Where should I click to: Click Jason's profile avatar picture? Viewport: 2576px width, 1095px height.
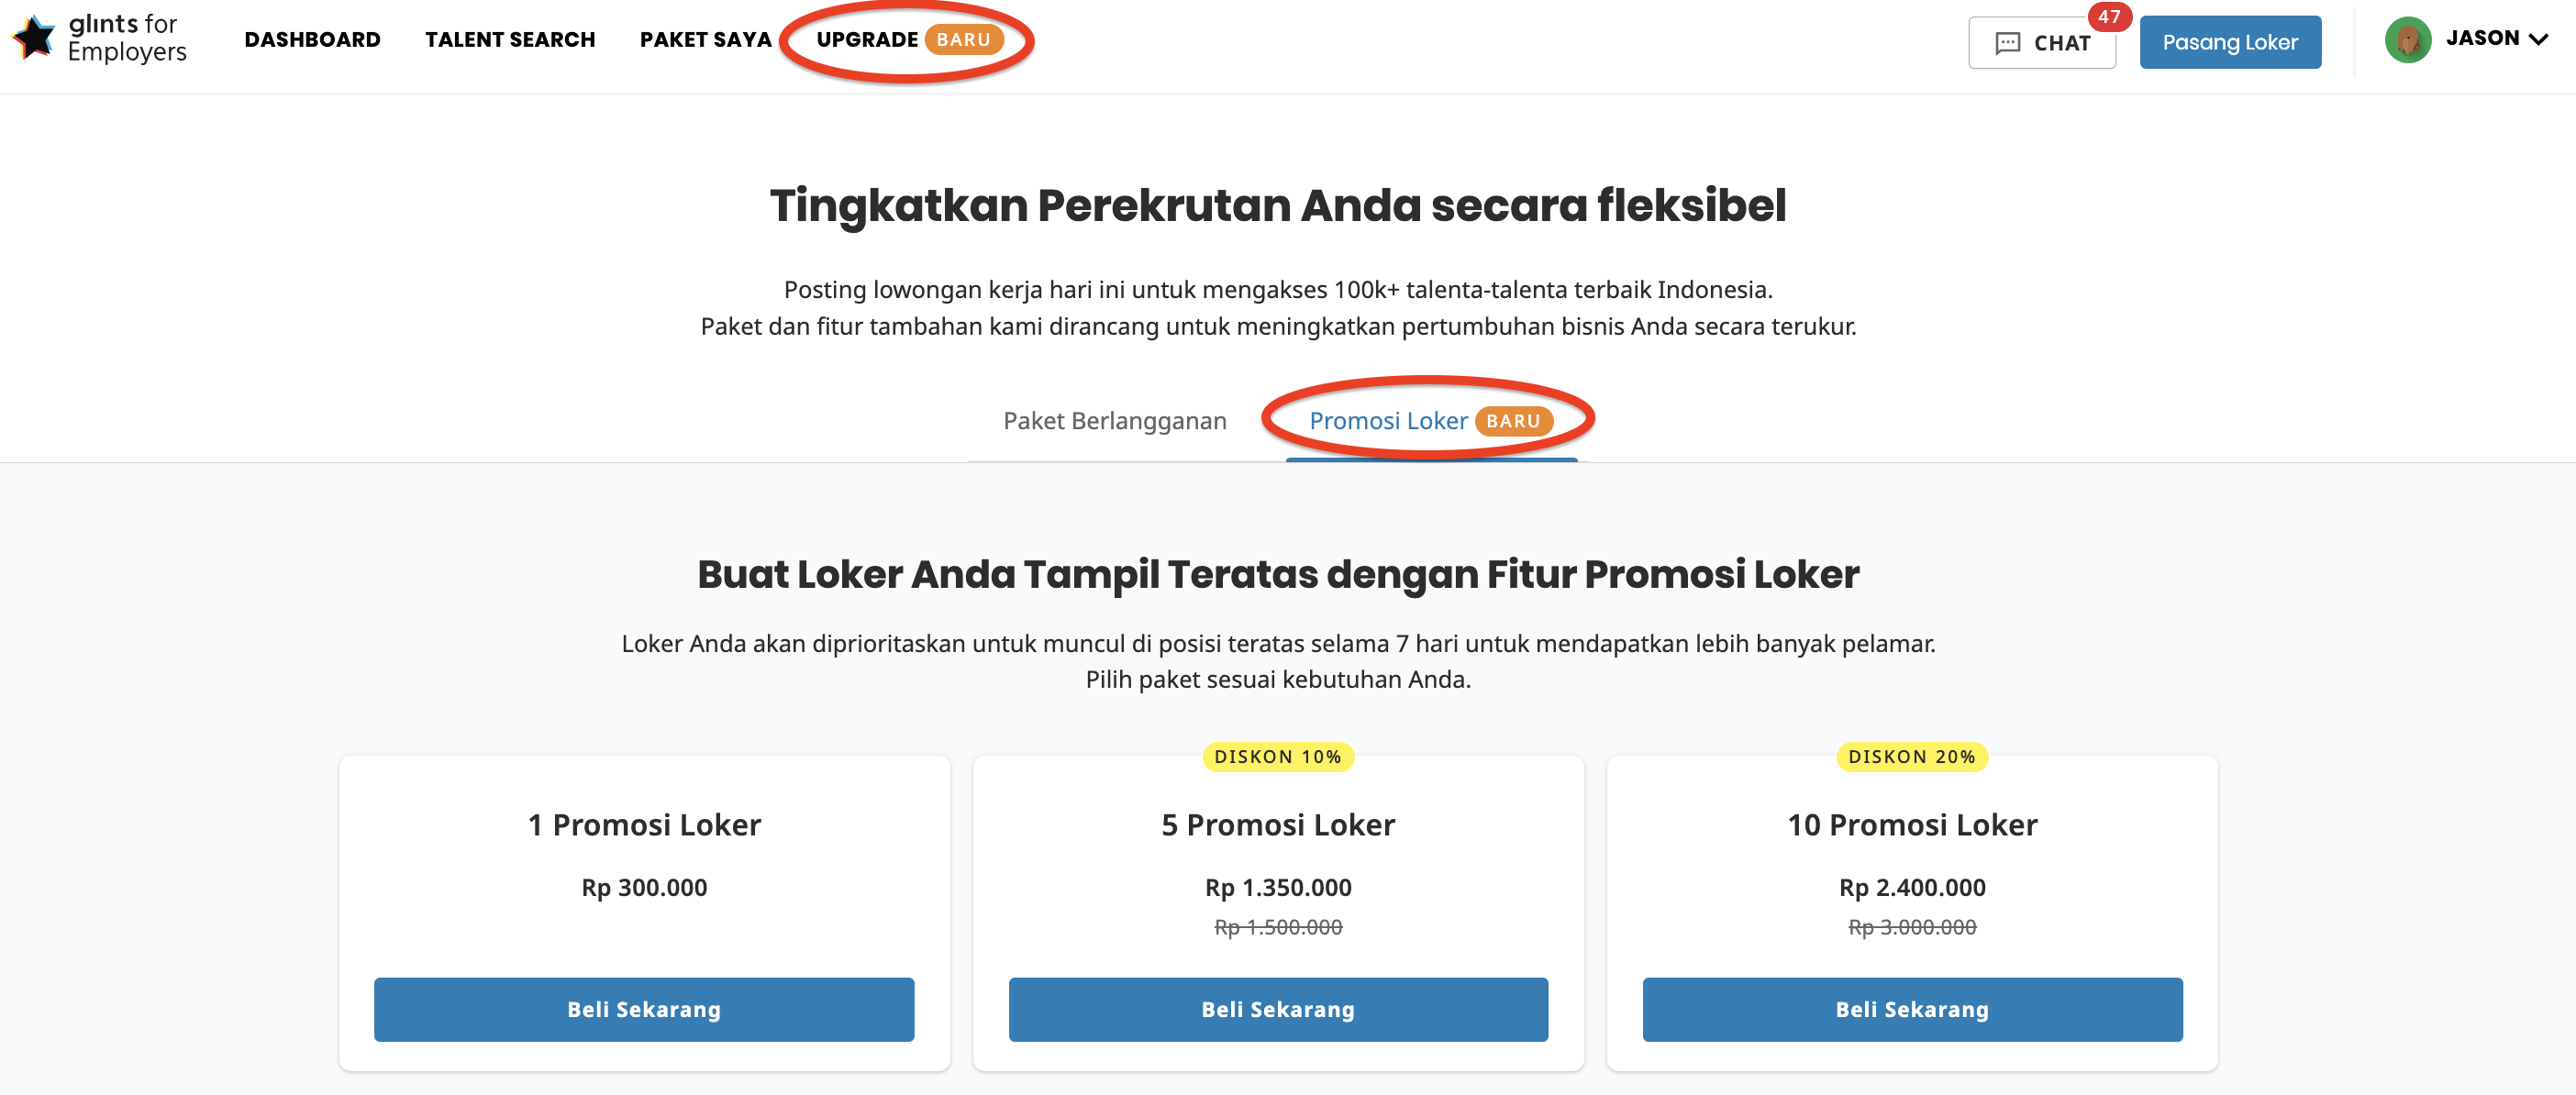pyautogui.click(x=2407, y=40)
